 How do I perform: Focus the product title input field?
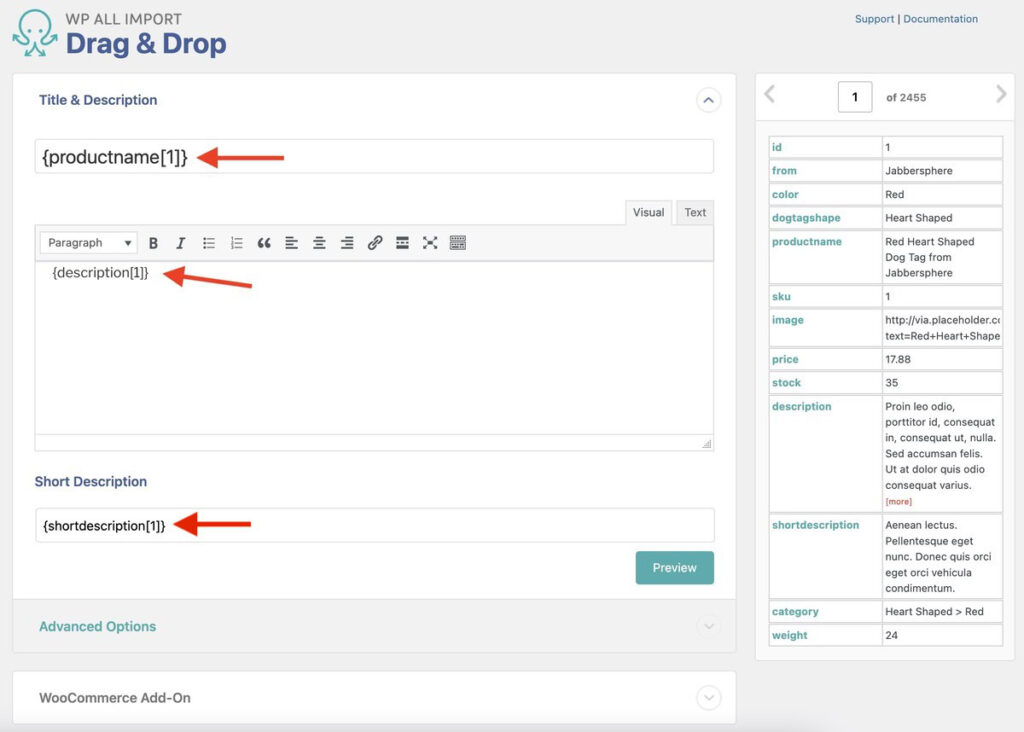(x=374, y=157)
